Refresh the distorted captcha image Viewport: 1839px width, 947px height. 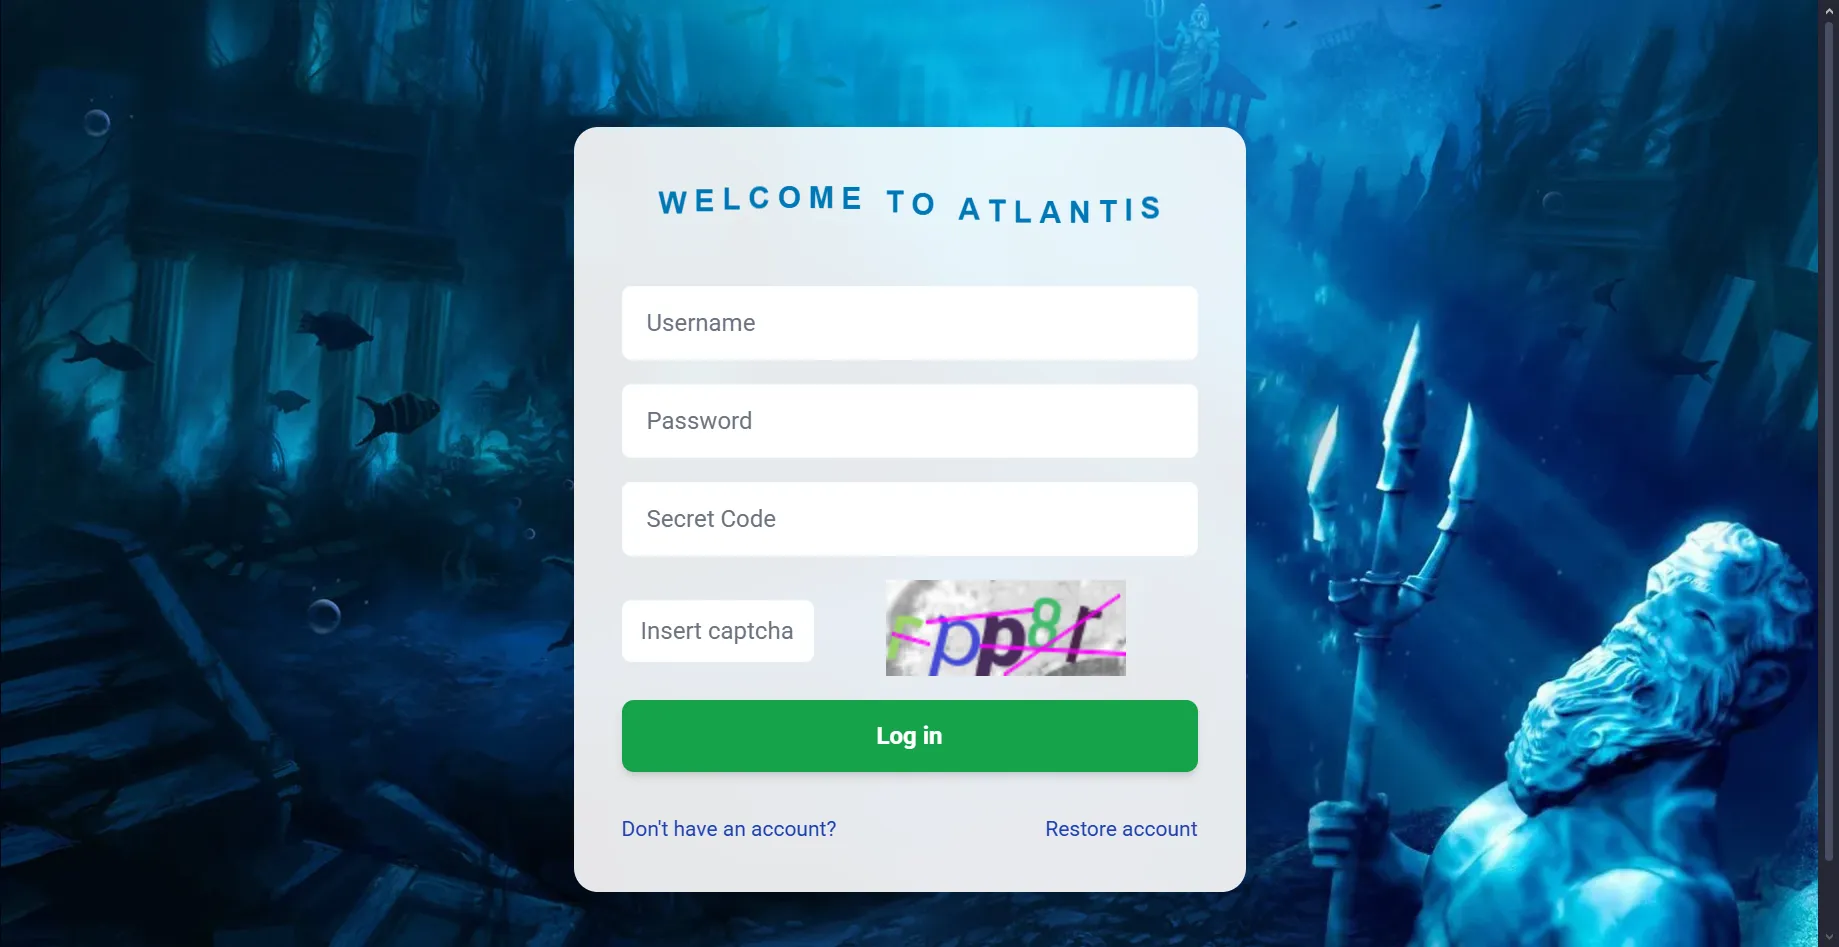(x=1005, y=628)
